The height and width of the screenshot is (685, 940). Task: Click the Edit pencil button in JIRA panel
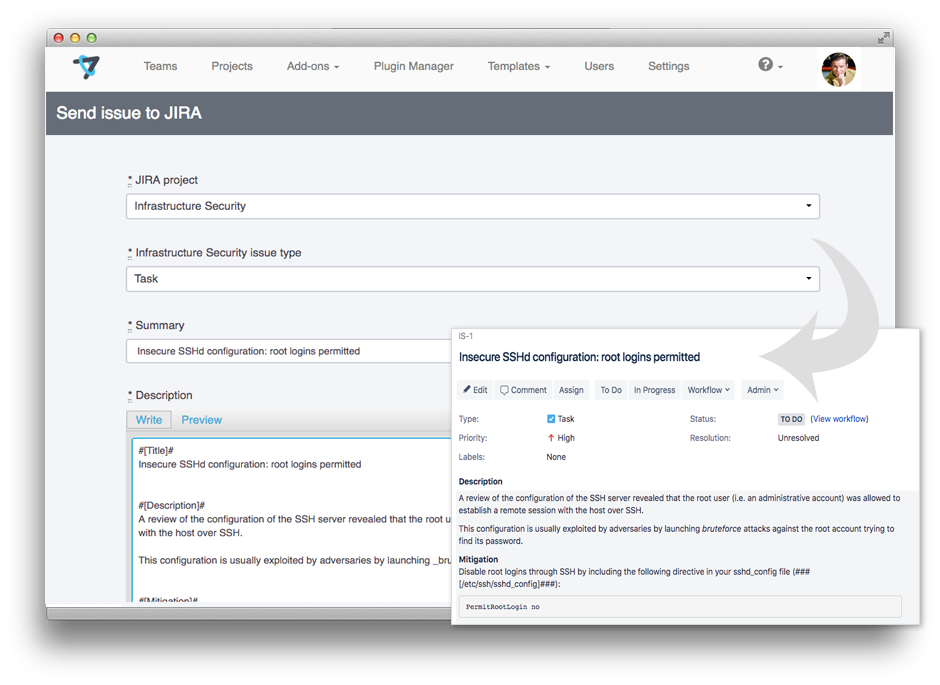tap(475, 390)
